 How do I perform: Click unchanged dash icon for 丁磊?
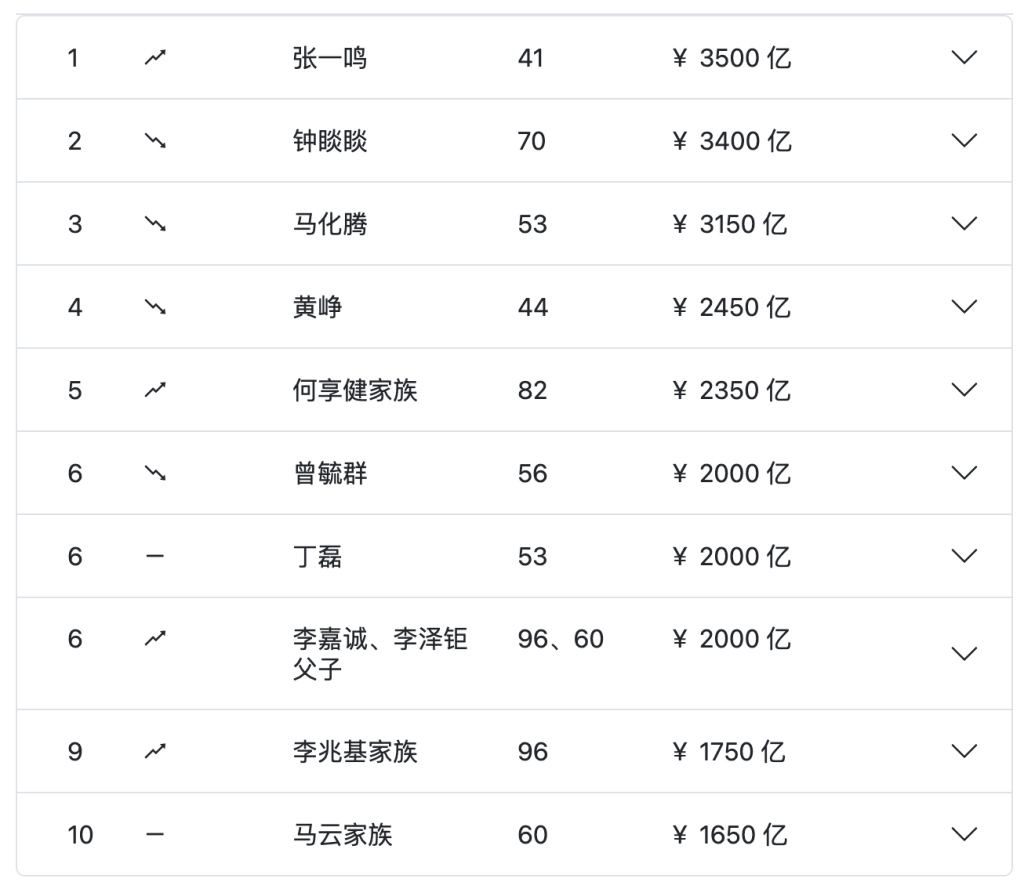point(155,557)
